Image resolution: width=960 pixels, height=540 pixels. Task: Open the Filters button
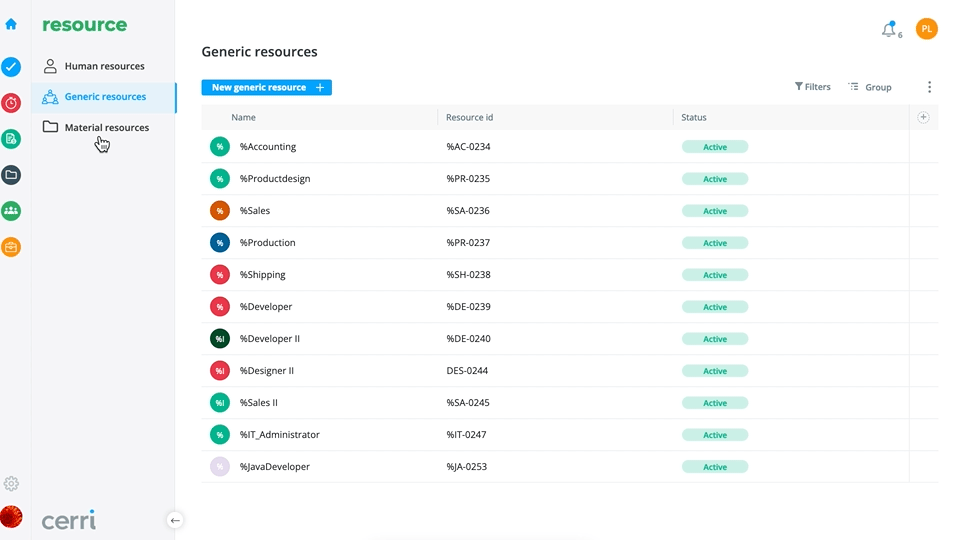click(x=812, y=87)
